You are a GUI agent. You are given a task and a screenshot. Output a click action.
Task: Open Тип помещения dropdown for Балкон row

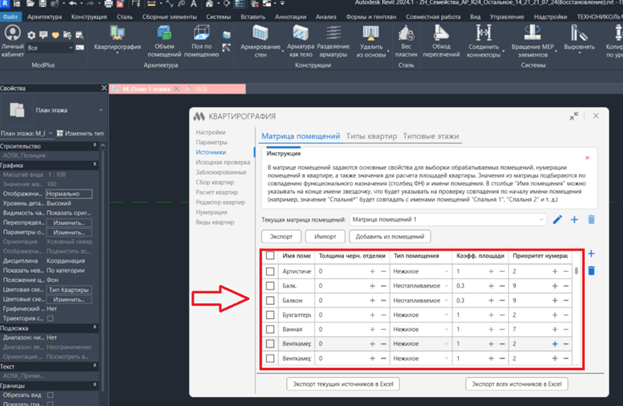(x=421, y=300)
